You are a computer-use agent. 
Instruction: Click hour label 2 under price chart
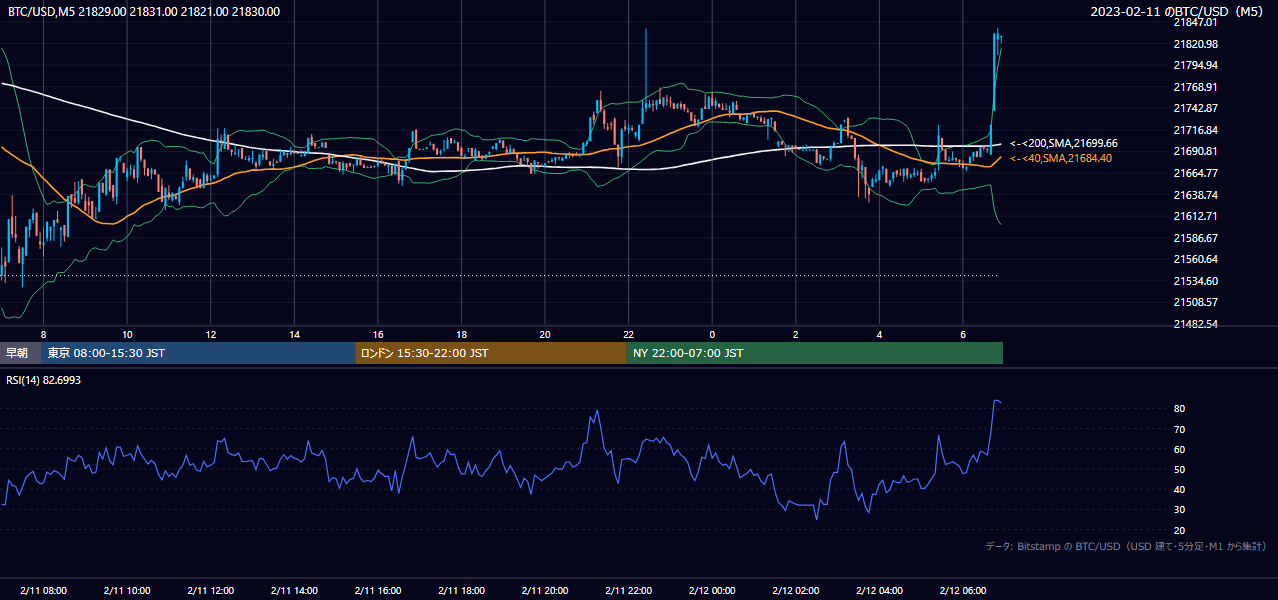[x=796, y=333]
